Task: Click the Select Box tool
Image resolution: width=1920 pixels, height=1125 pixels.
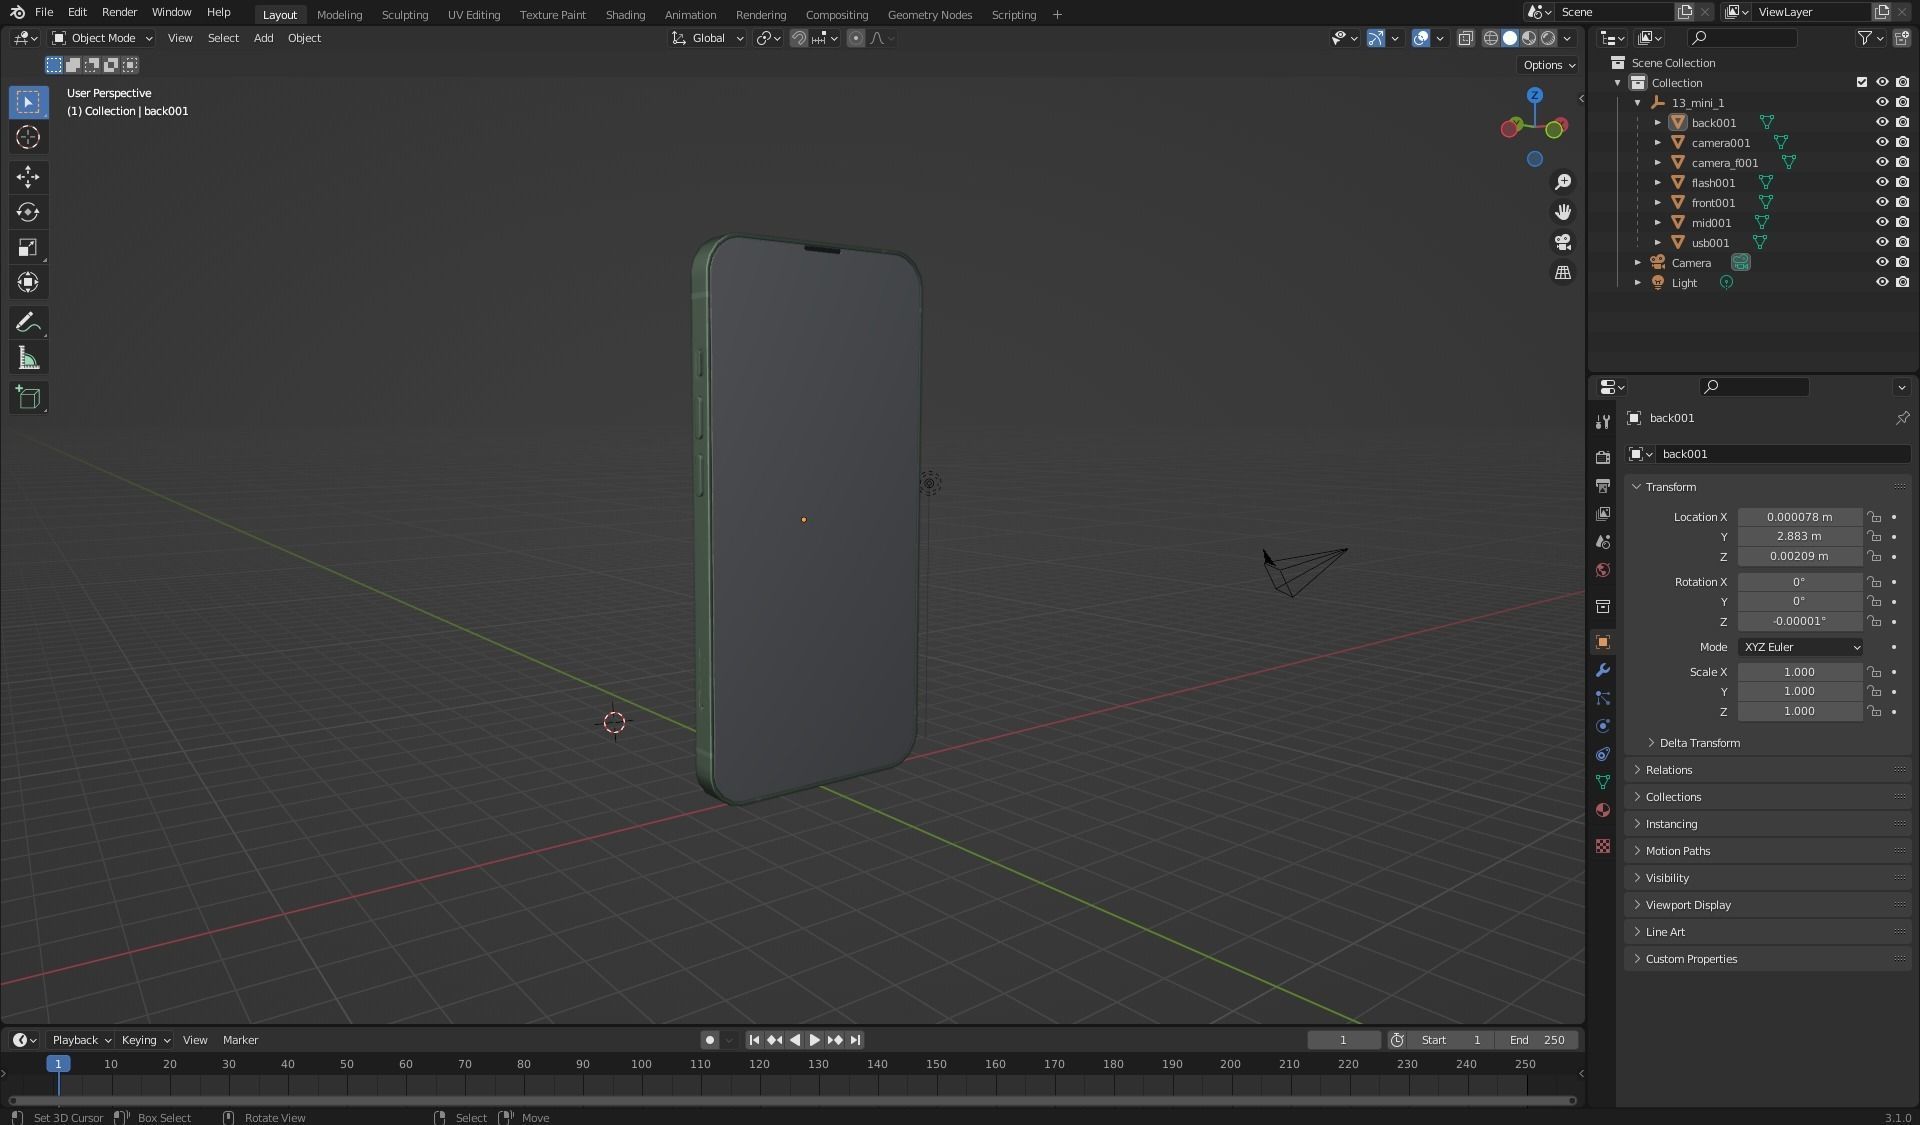Action: point(28,102)
